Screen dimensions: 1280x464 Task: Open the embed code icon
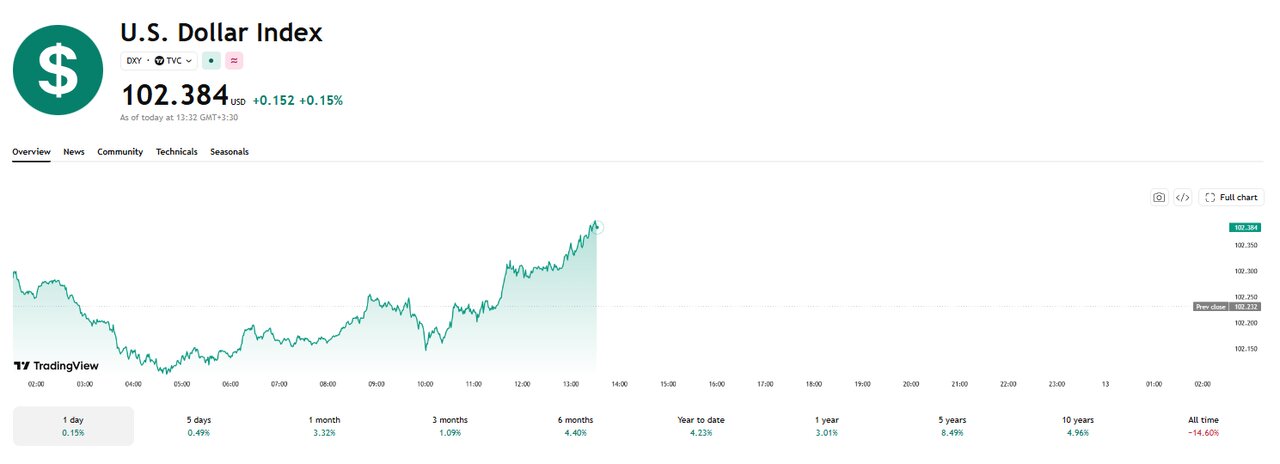point(1182,198)
